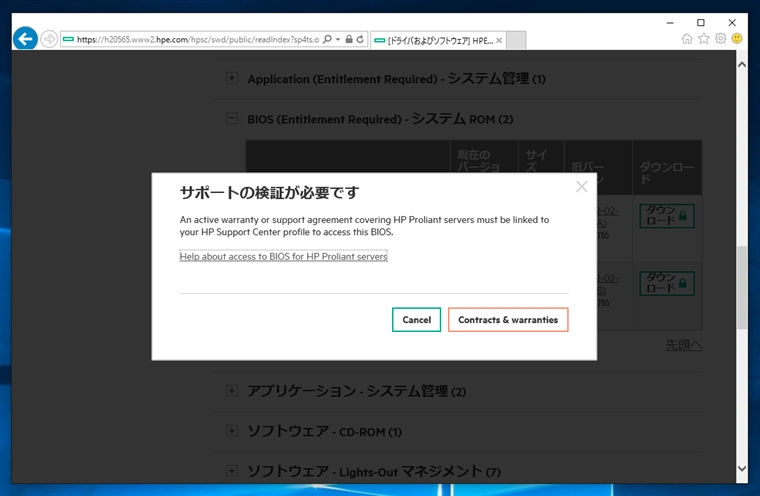
Task: Click the Cancel button in dialog
Action: (x=416, y=320)
